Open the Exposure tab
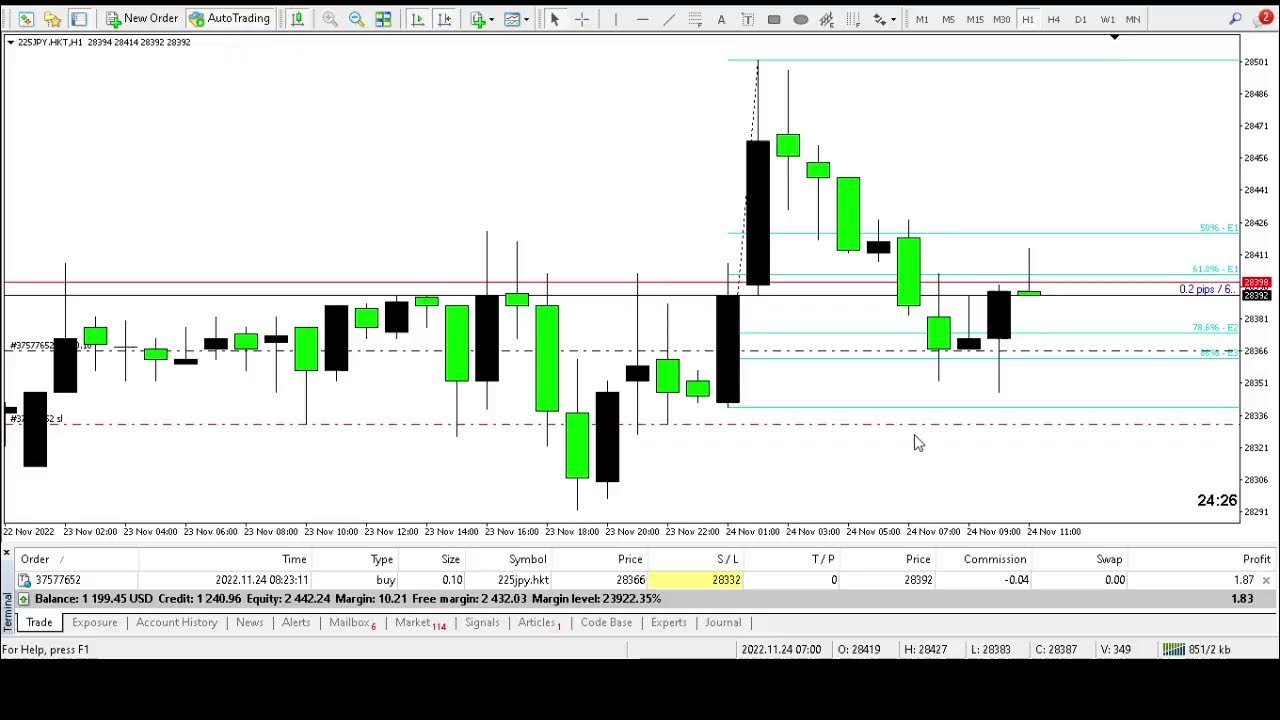Screen dimensions: 1280x720 (x=95, y=622)
